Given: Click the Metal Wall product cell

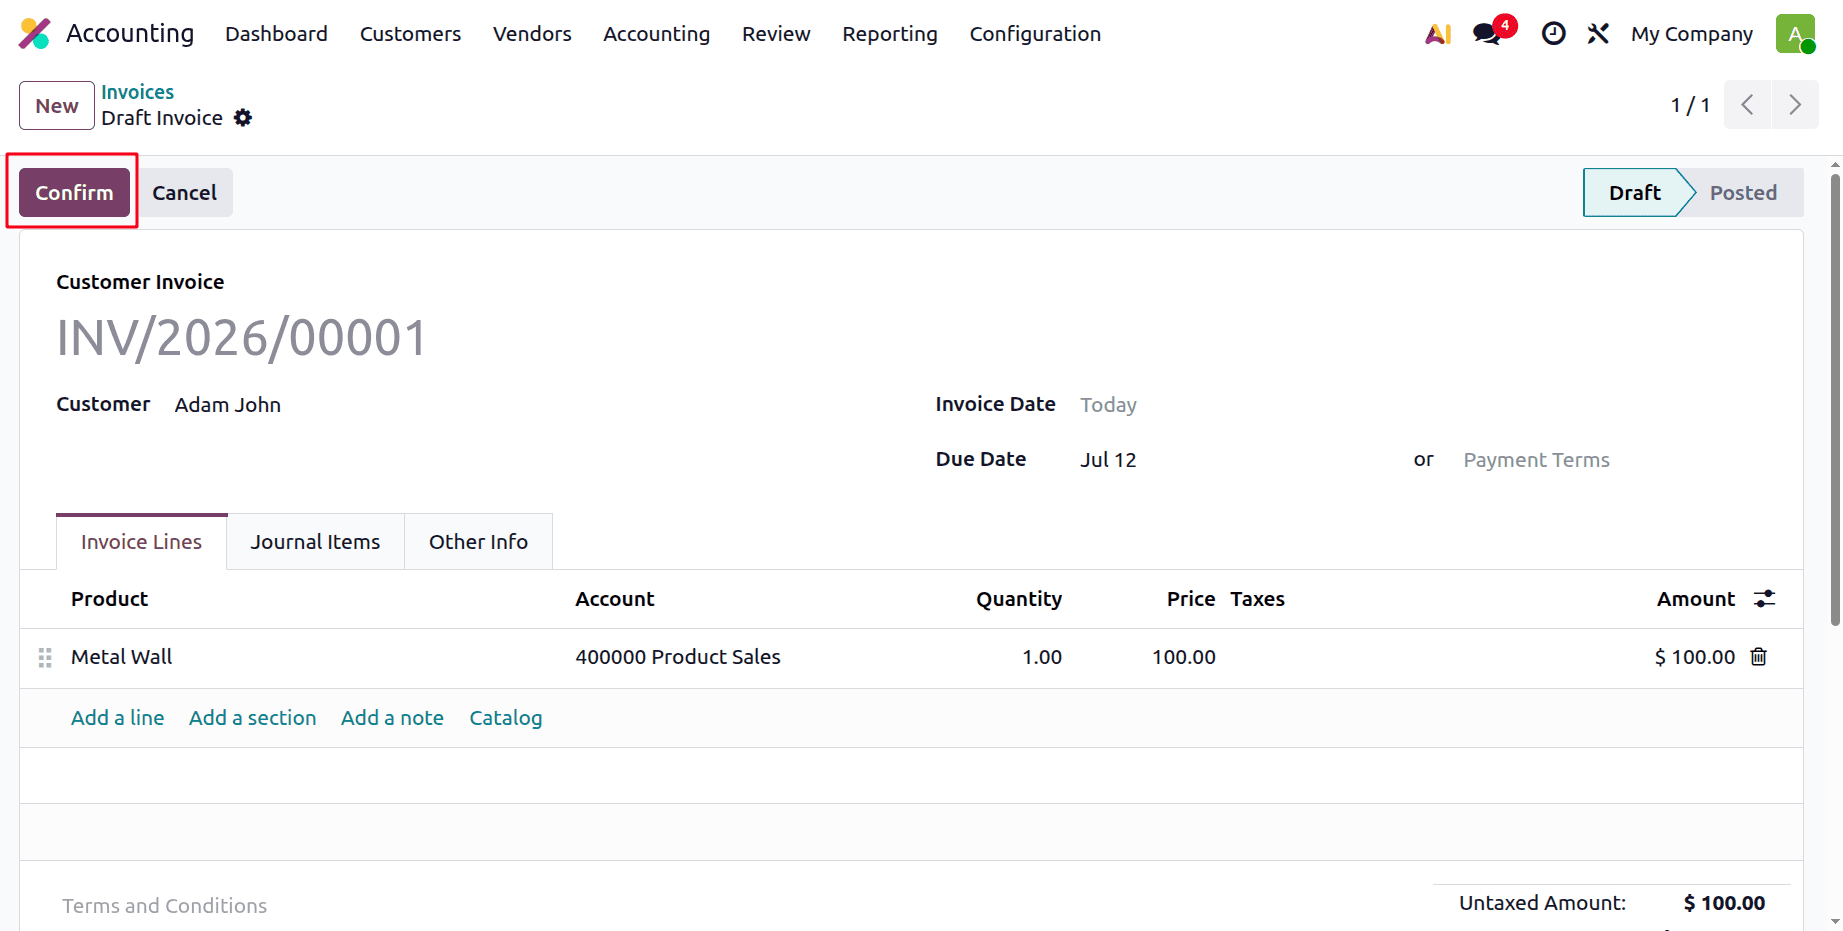Looking at the screenshot, I should [121, 657].
